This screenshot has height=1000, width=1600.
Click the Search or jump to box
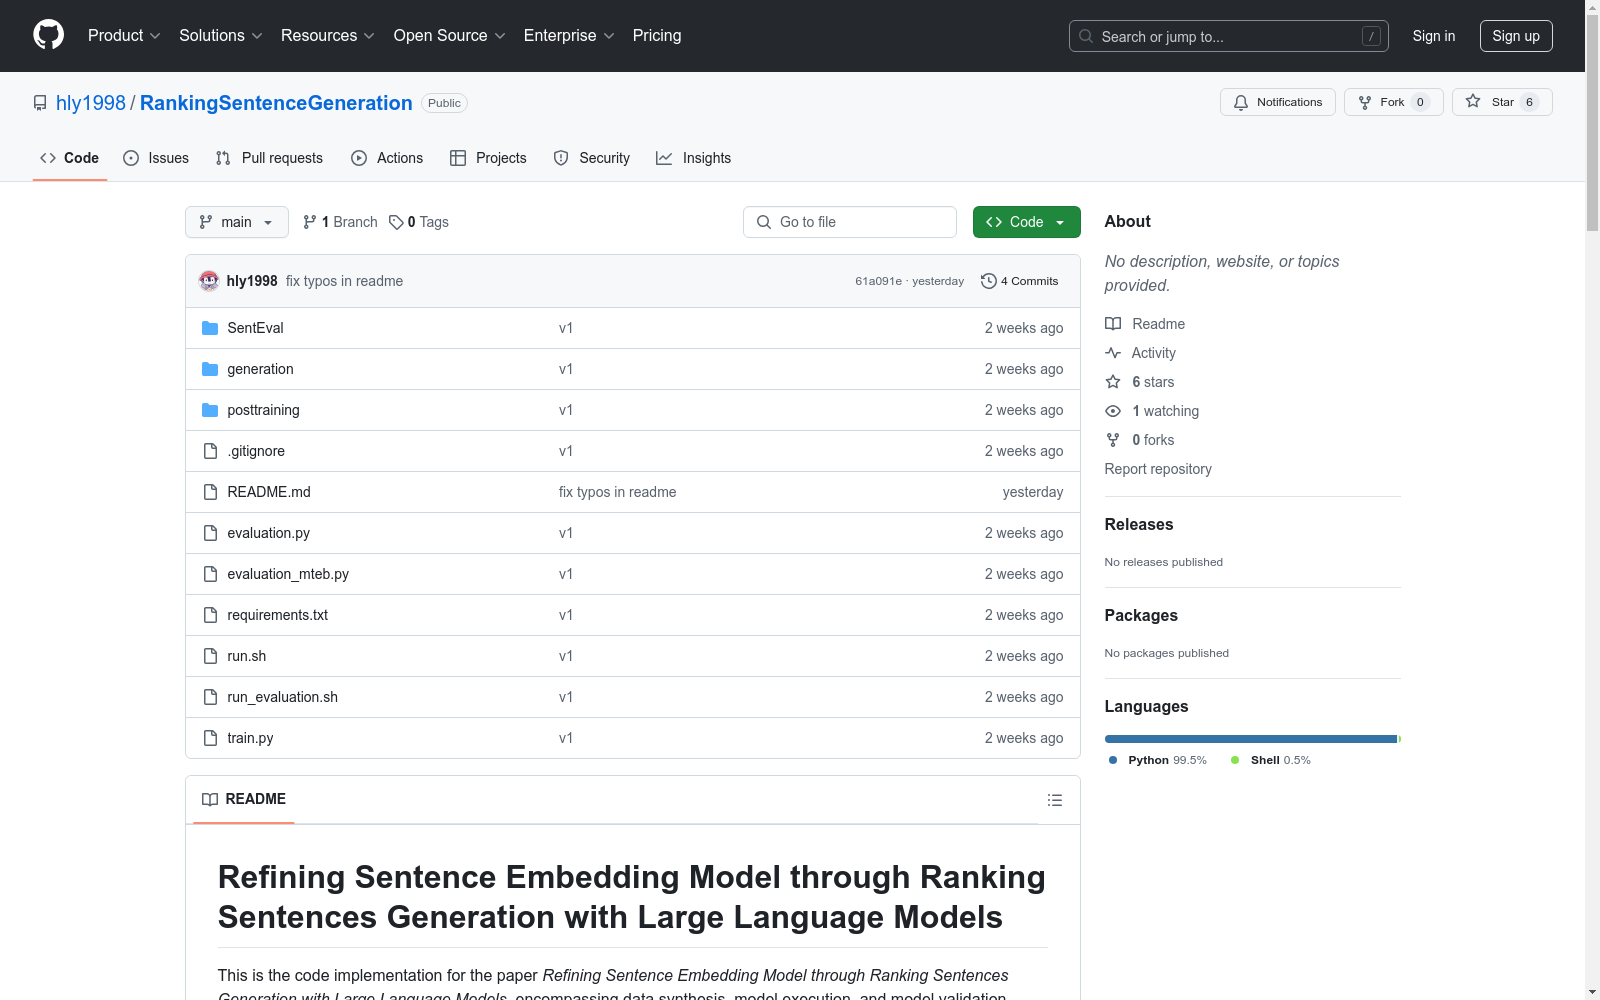pos(1229,36)
